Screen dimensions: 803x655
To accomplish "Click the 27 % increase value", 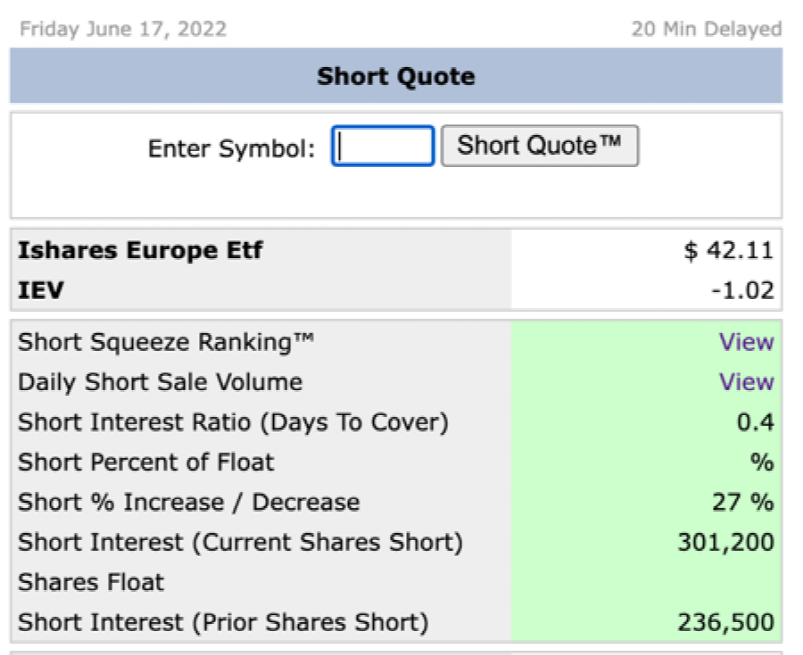I will tap(743, 502).
